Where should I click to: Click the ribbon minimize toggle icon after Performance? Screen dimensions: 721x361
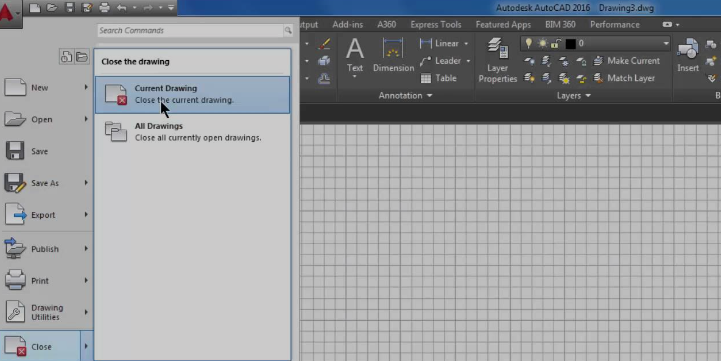click(x=667, y=25)
